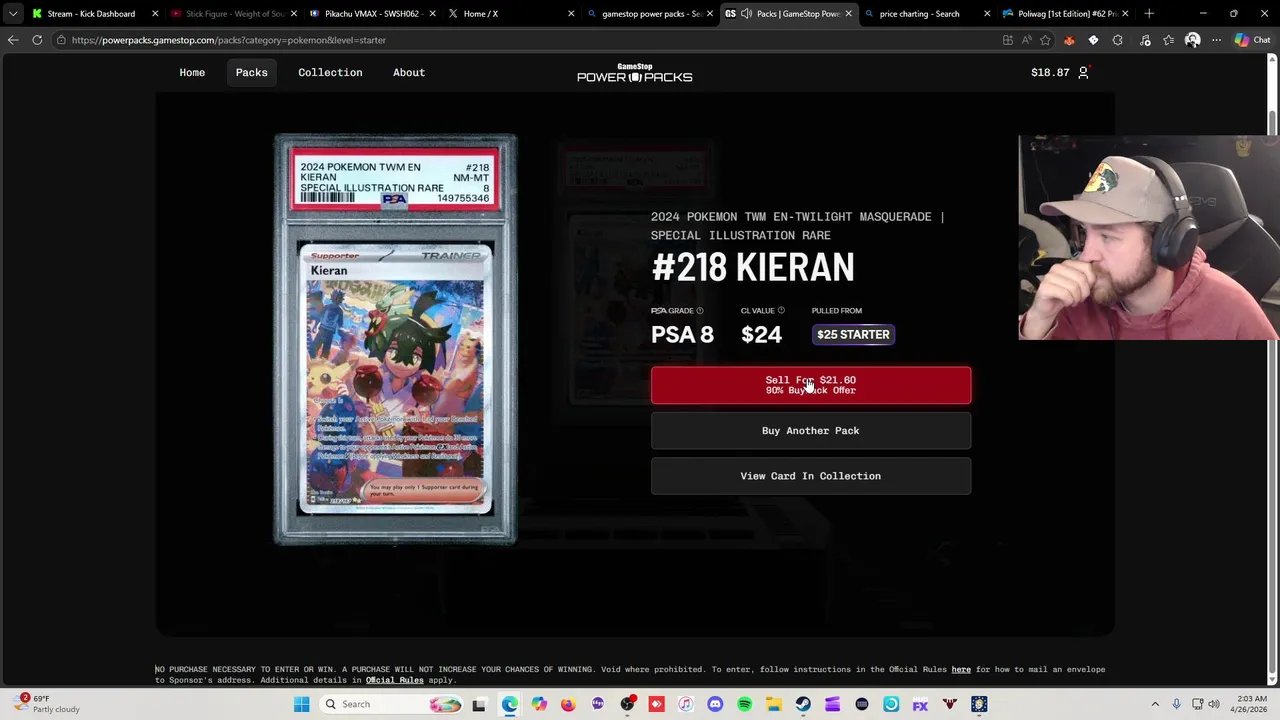Open About in site navigation
This screenshot has width=1280, height=720.
coord(409,72)
